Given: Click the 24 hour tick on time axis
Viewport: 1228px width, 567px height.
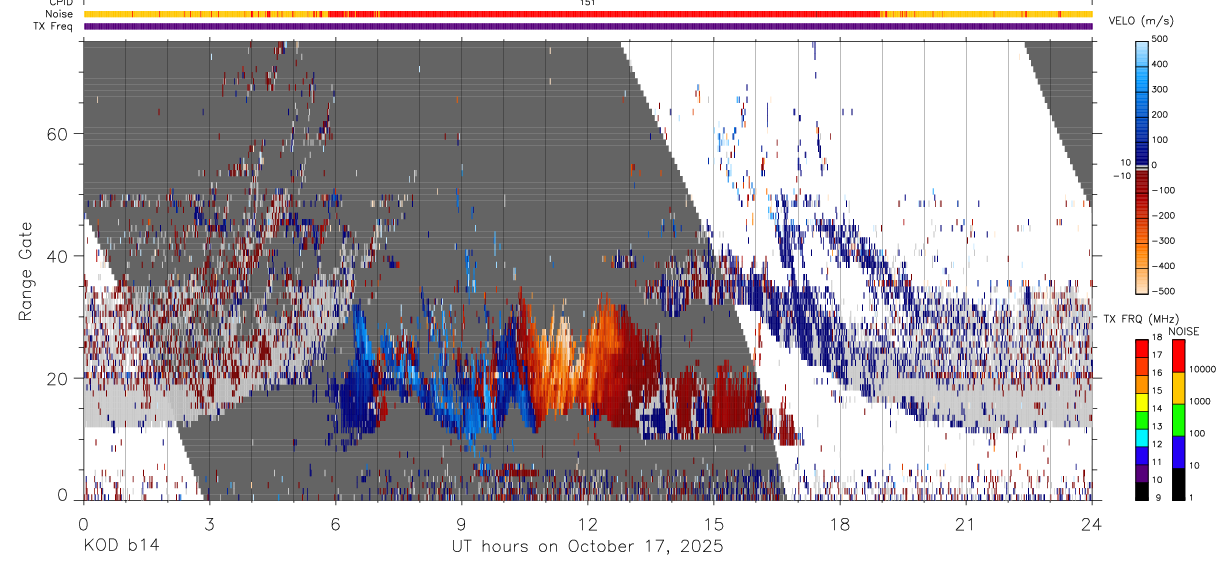Looking at the screenshot, I should [1092, 524].
